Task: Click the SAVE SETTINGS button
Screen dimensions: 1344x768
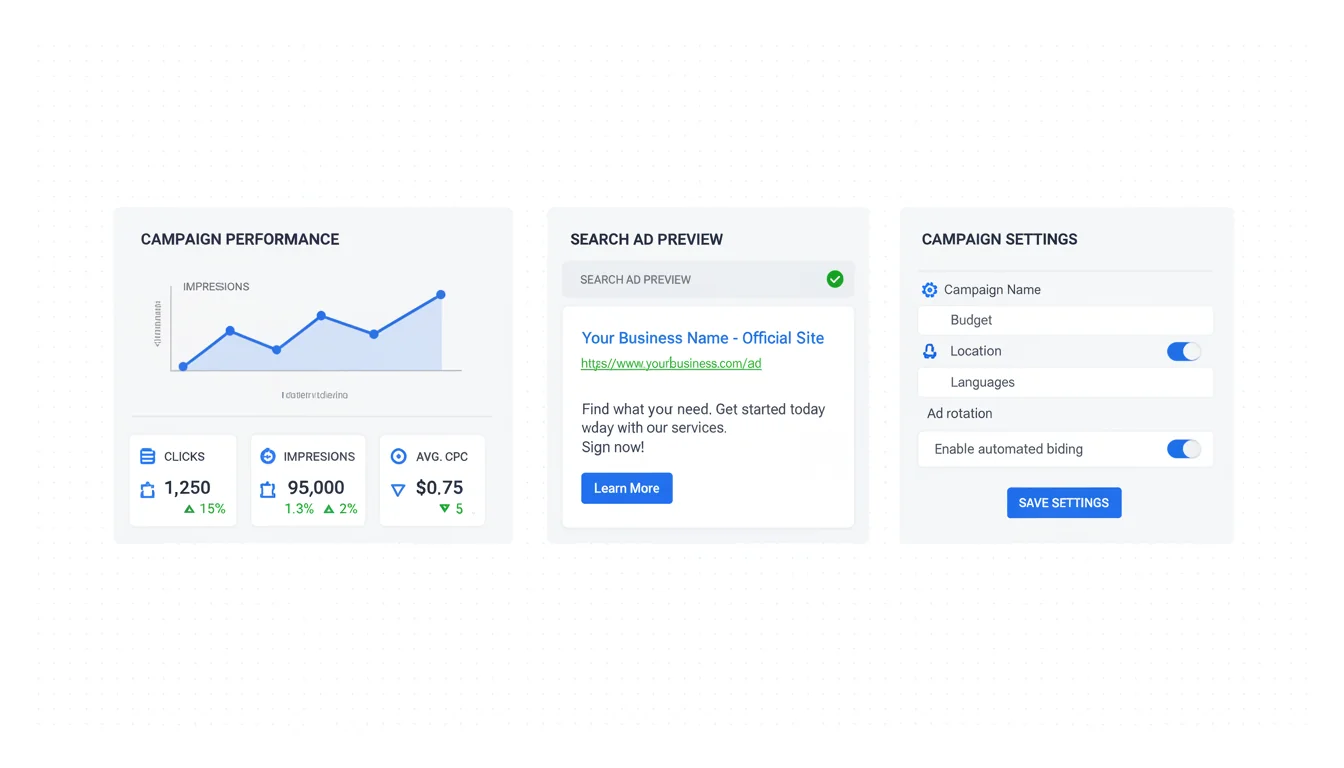Action: 1063,503
